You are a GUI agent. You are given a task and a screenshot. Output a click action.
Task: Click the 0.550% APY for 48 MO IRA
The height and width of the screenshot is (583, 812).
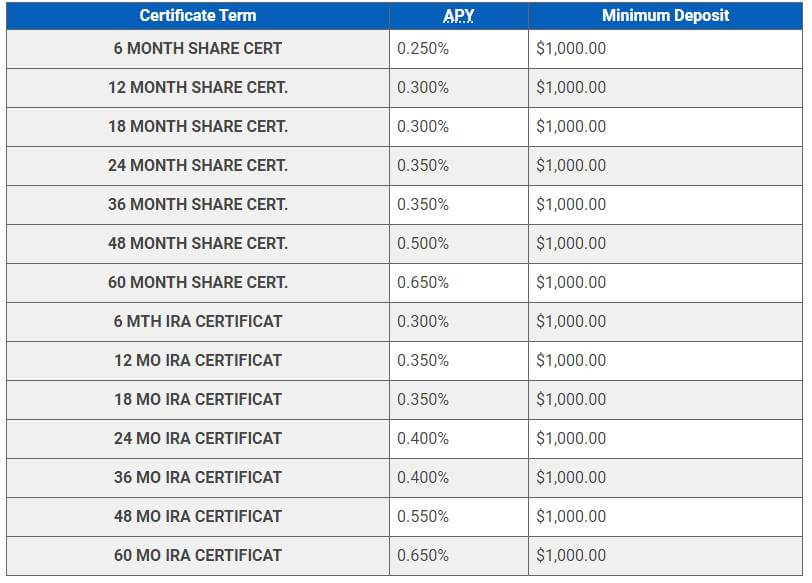click(x=423, y=516)
